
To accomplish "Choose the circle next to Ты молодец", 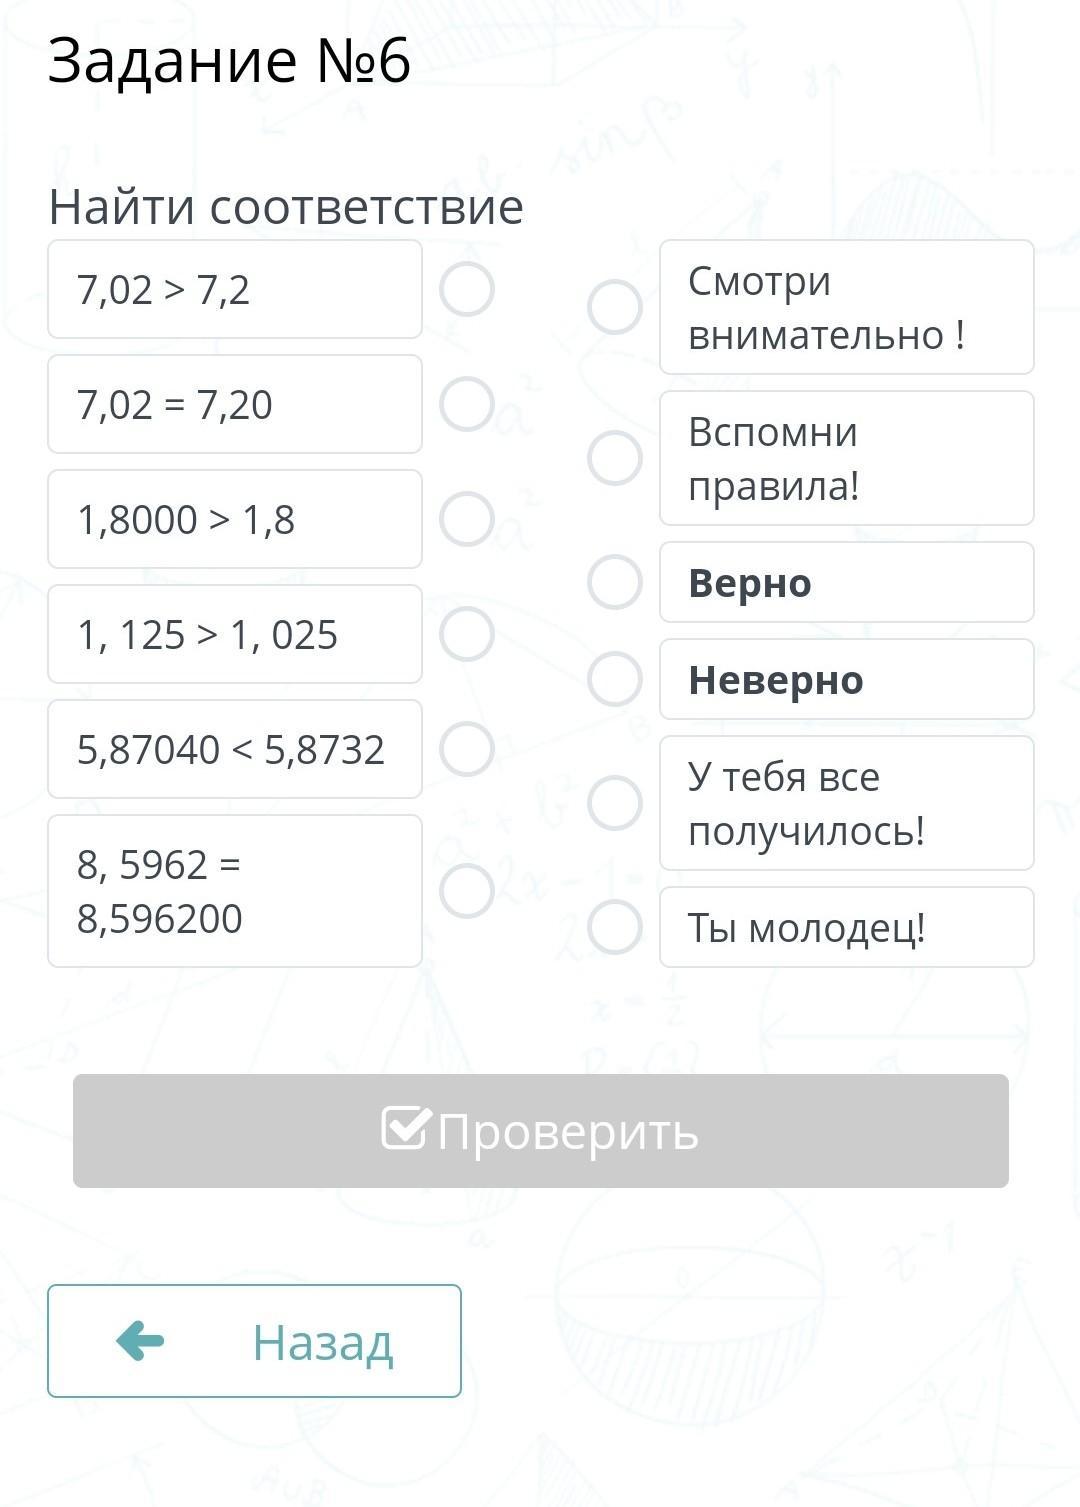I will pos(615,927).
